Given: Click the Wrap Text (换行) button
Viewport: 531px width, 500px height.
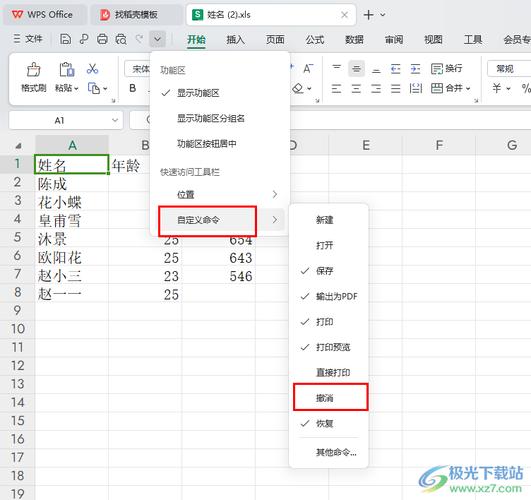Looking at the screenshot, I should coord(446,69).
